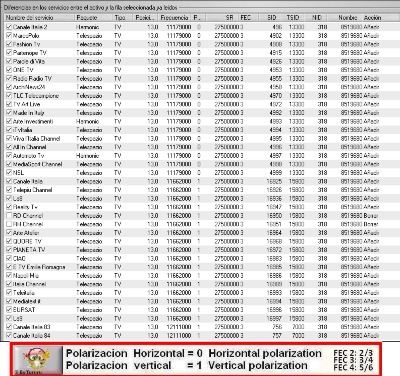
Task: Uncheck the MarcoPolo service checkbox
Action: (9, 35)
